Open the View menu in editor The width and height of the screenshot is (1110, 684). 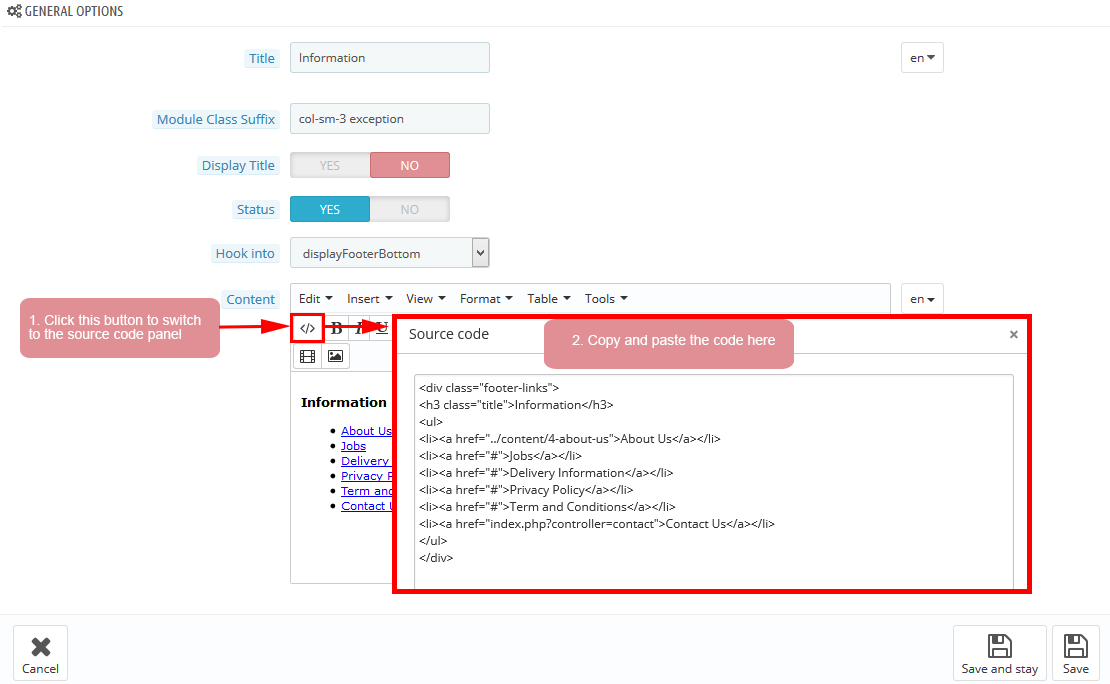click(425, 299)
